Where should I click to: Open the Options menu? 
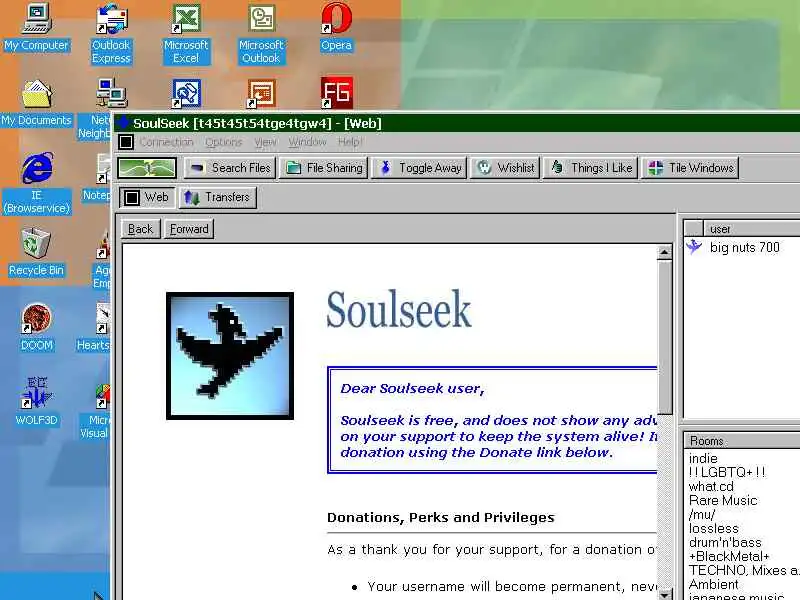pyautogui.click(x=223, y=142)
